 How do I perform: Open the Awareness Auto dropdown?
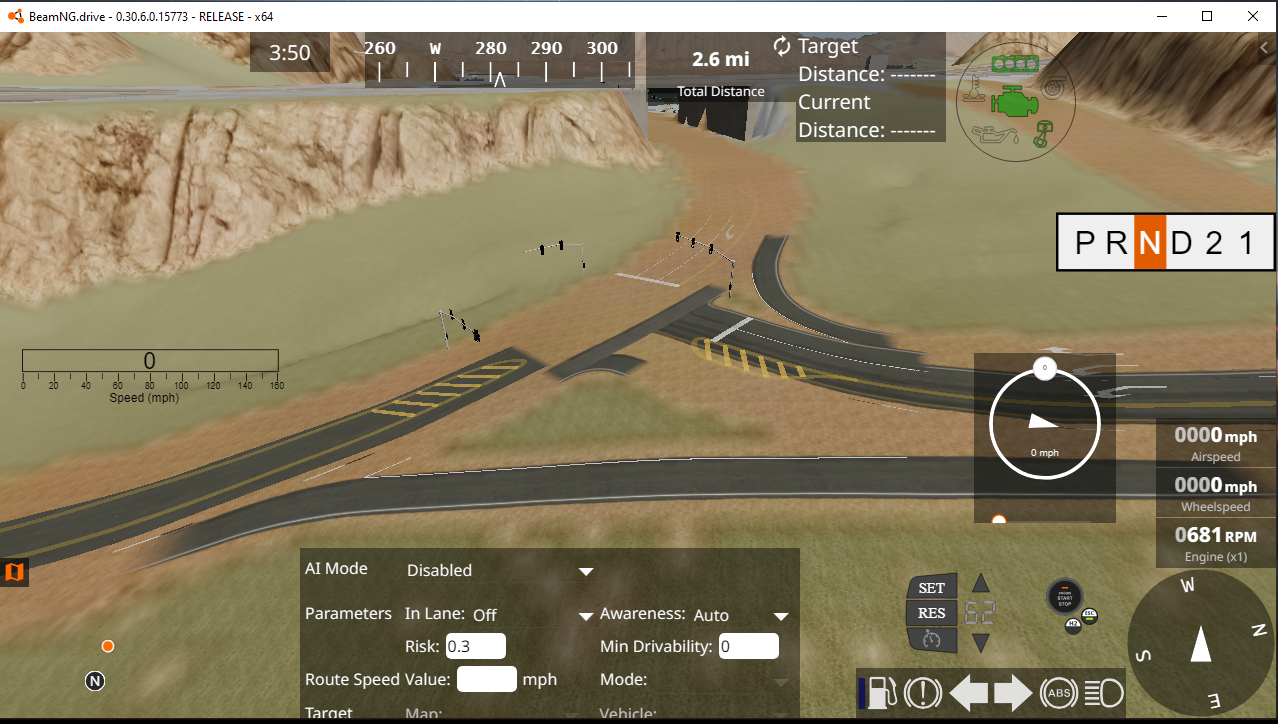(740, 615)
